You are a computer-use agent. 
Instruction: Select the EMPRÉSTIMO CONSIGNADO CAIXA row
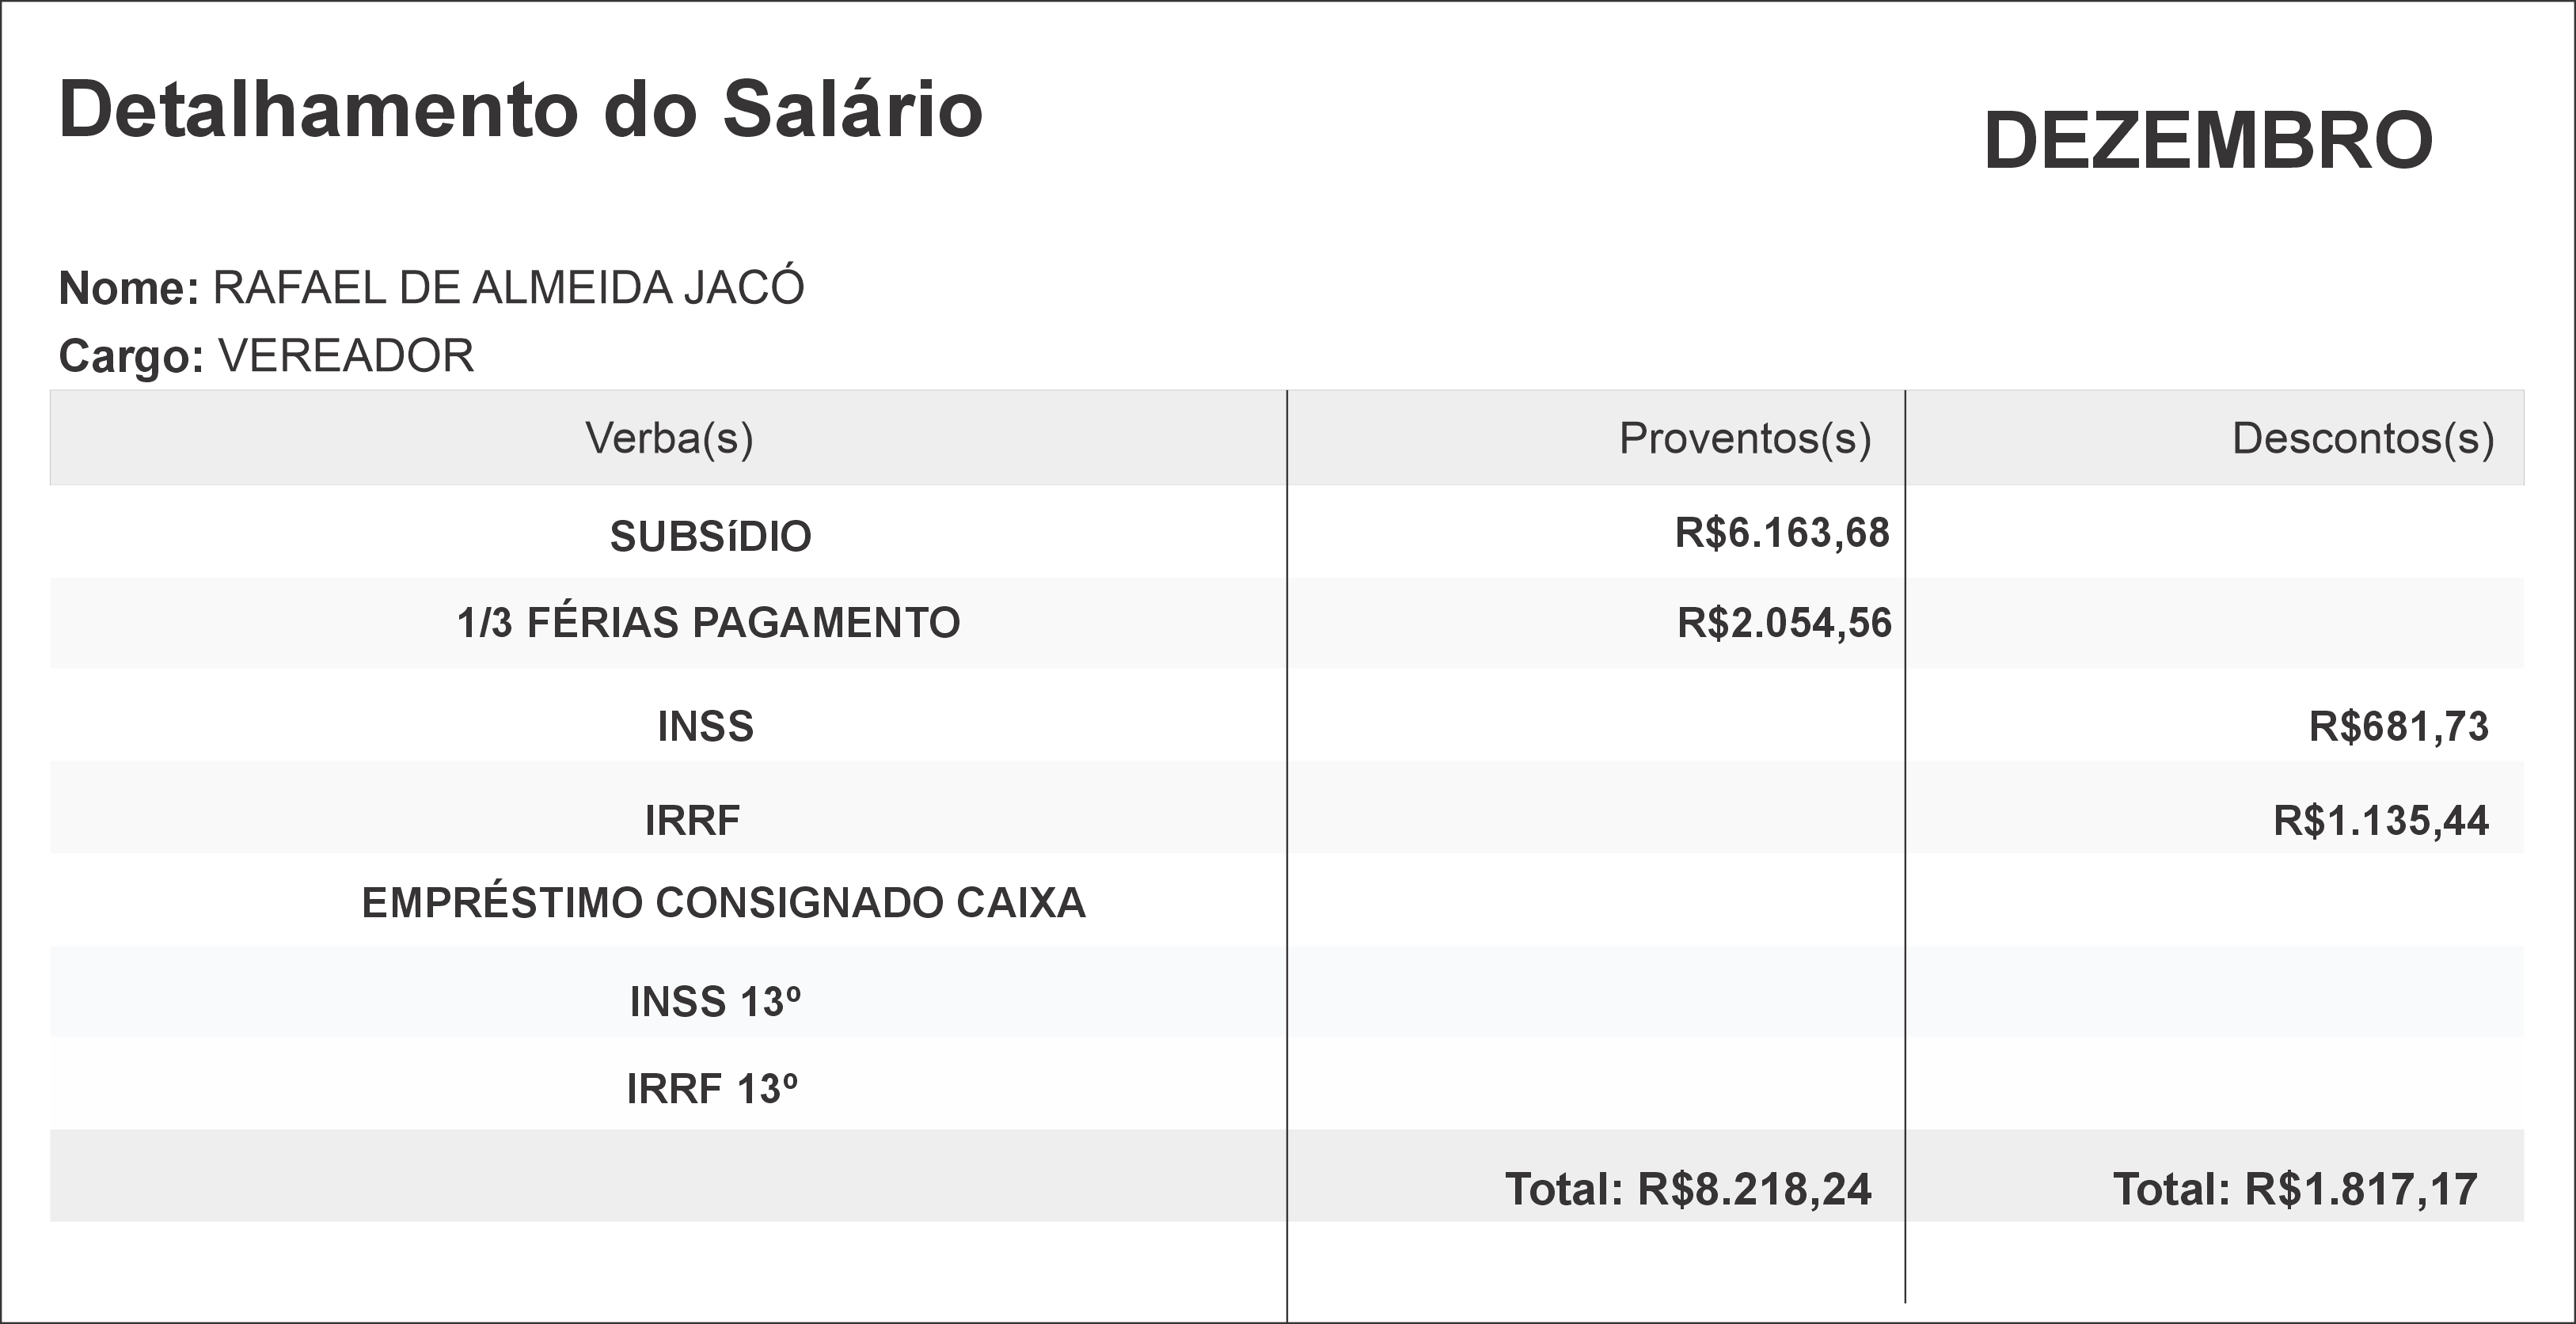pos(723,903)
